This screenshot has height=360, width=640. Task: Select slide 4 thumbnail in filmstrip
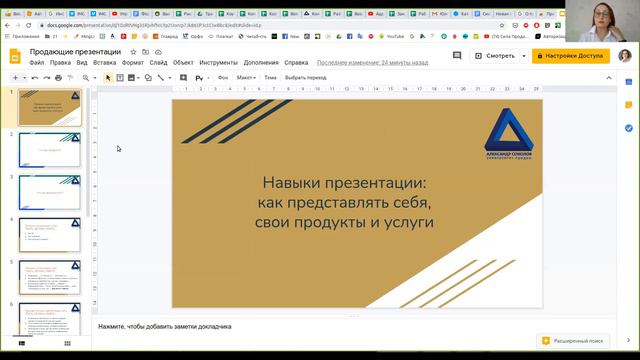pyautogui.click(x=49, y=235)
